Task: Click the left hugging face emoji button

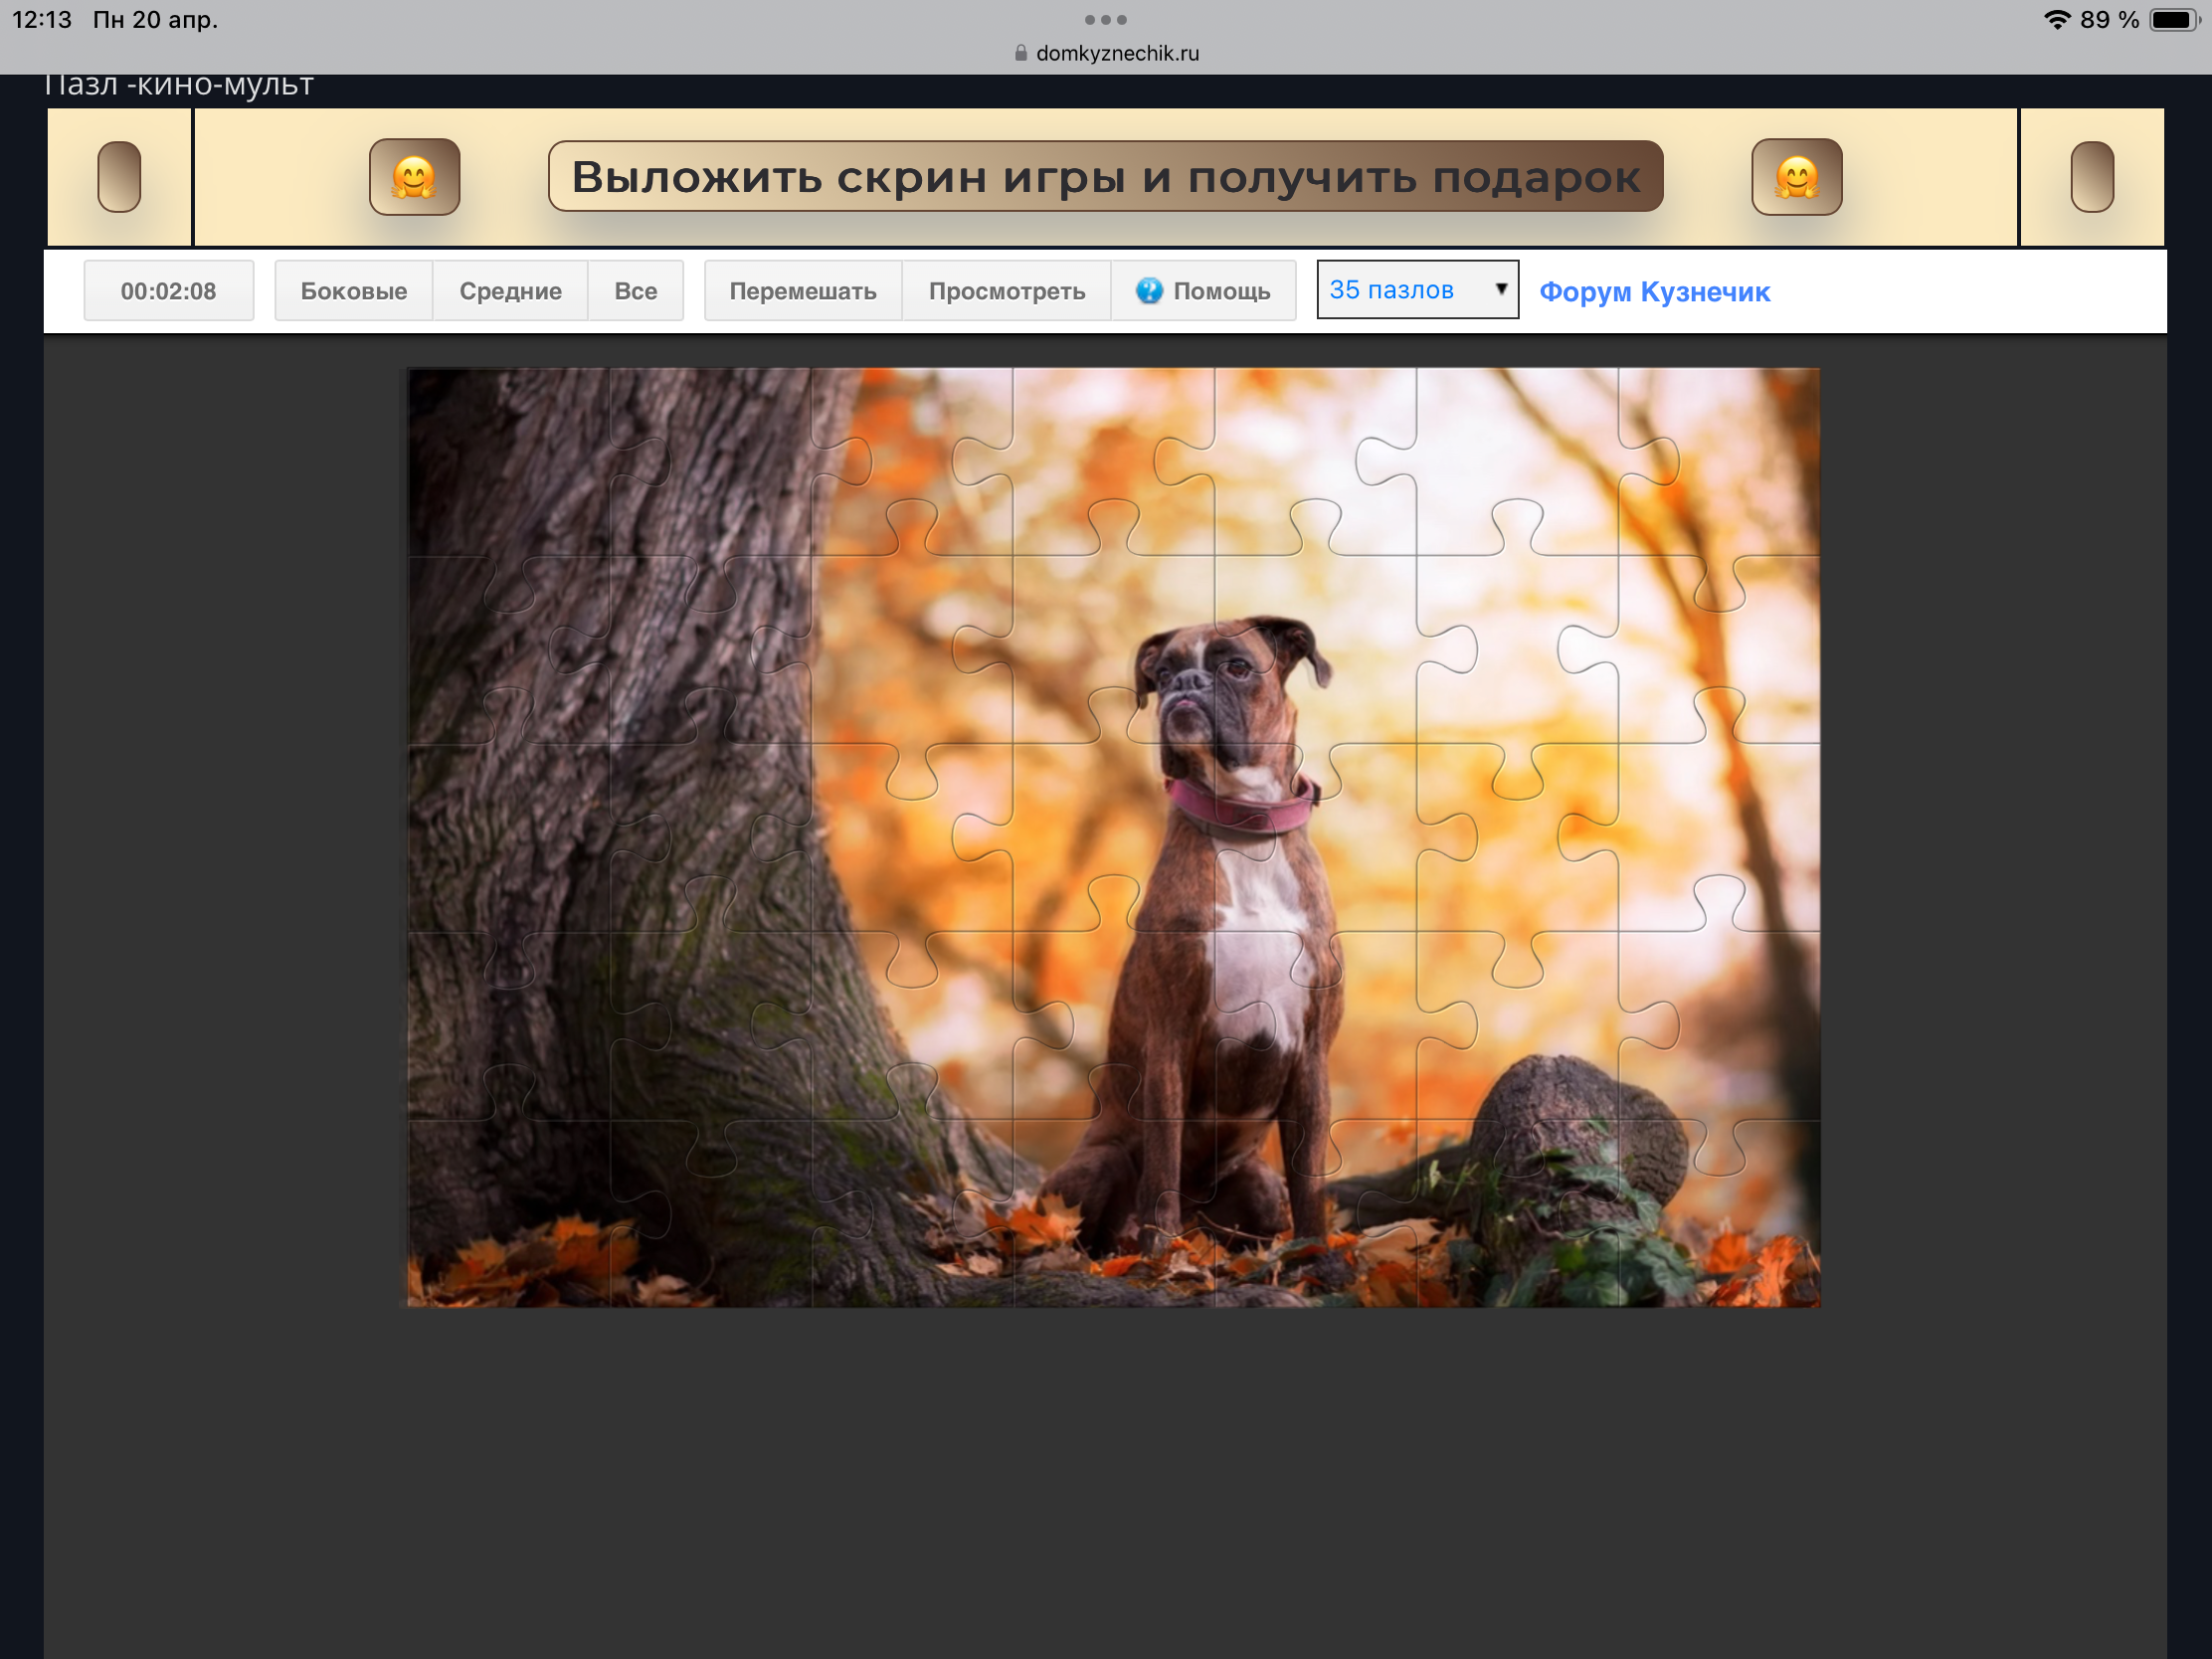Action: 414,177
